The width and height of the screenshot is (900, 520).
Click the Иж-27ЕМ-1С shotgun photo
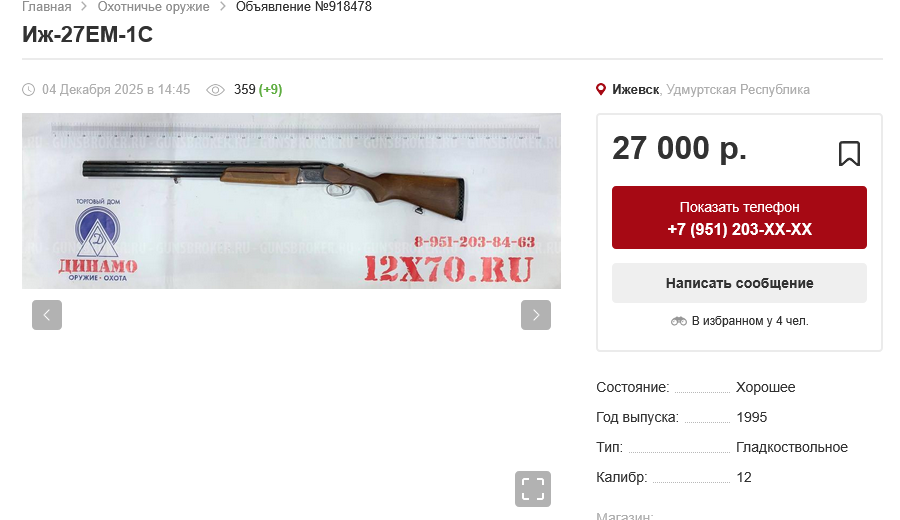coord(292,201)
